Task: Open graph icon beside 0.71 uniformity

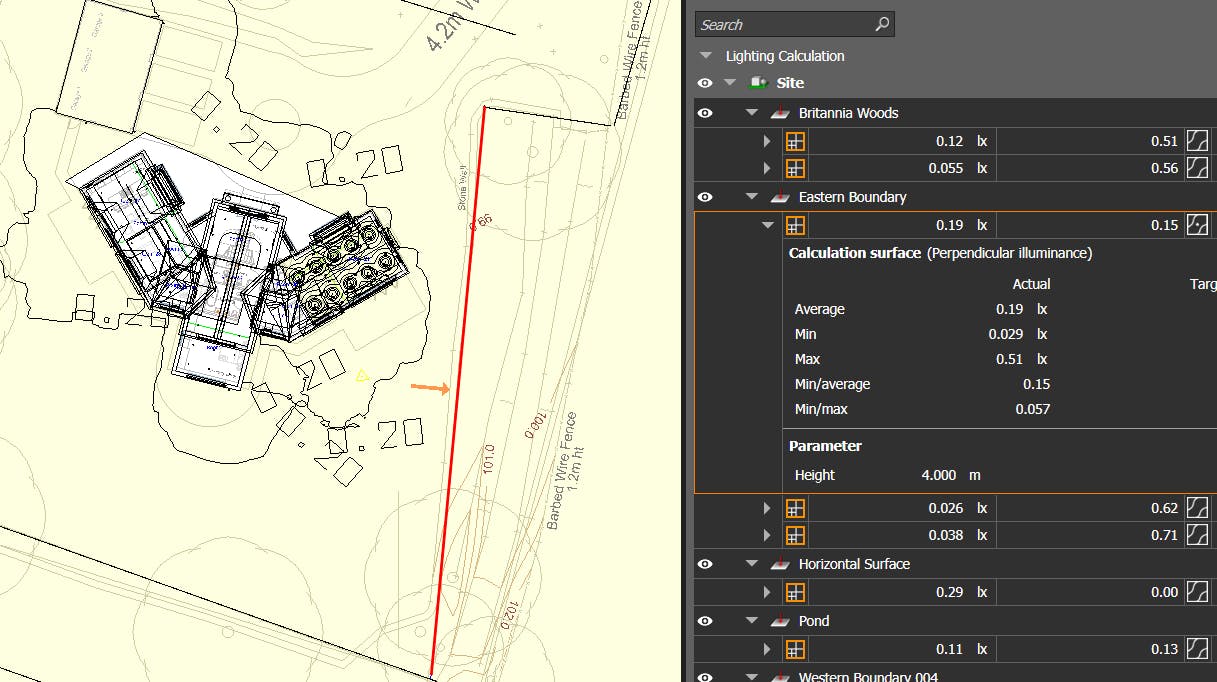Action: [x=1197, y=535]
